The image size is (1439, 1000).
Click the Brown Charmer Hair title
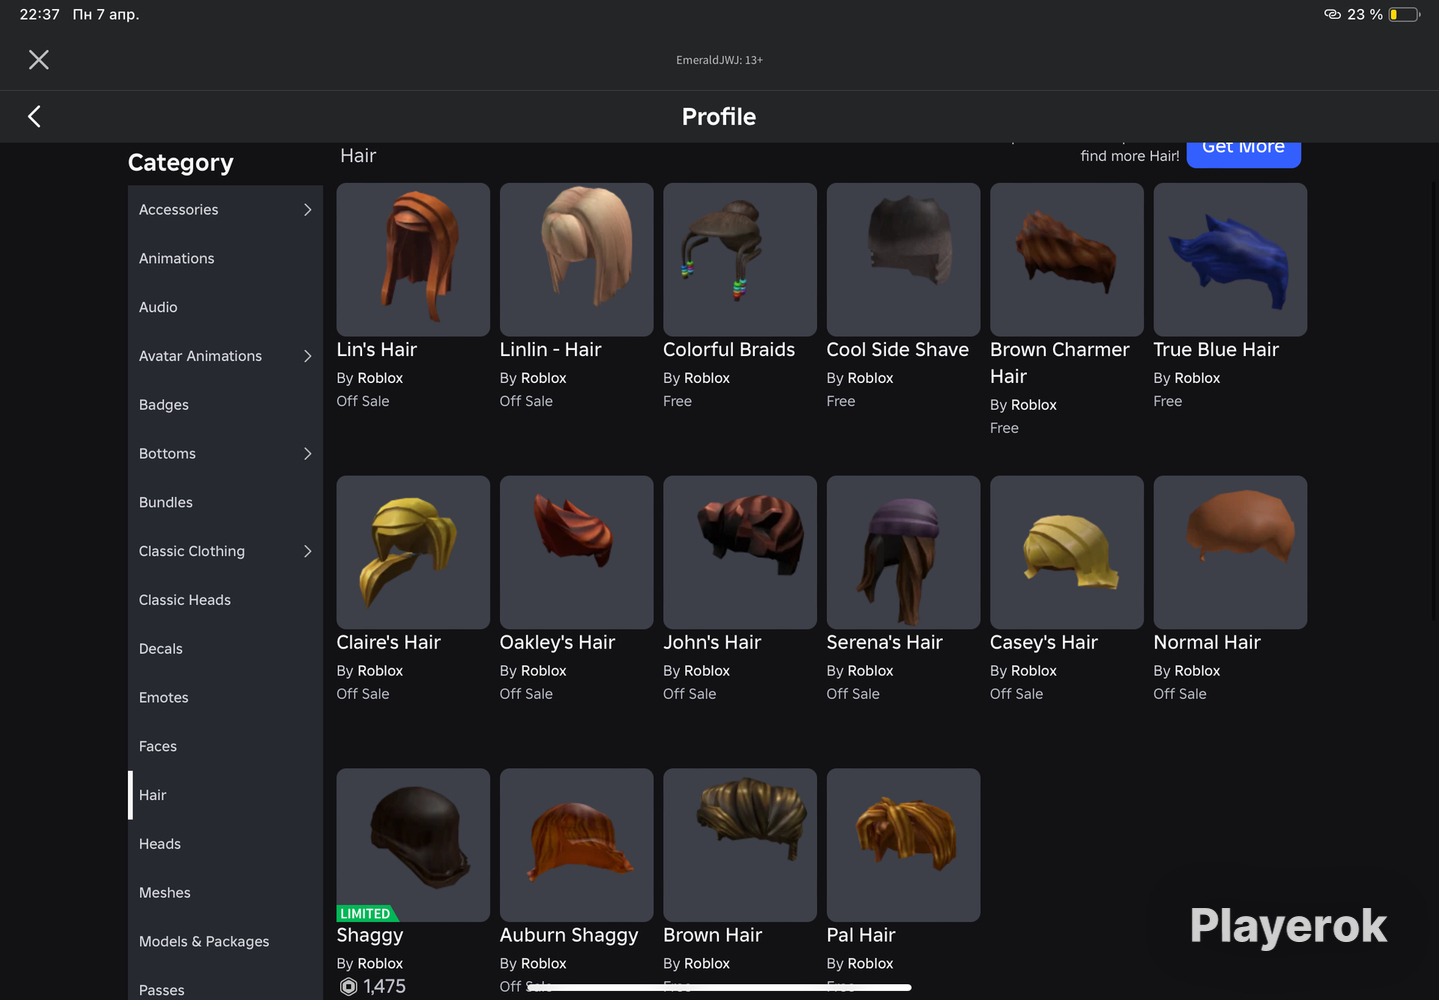tap(1060, 363)
